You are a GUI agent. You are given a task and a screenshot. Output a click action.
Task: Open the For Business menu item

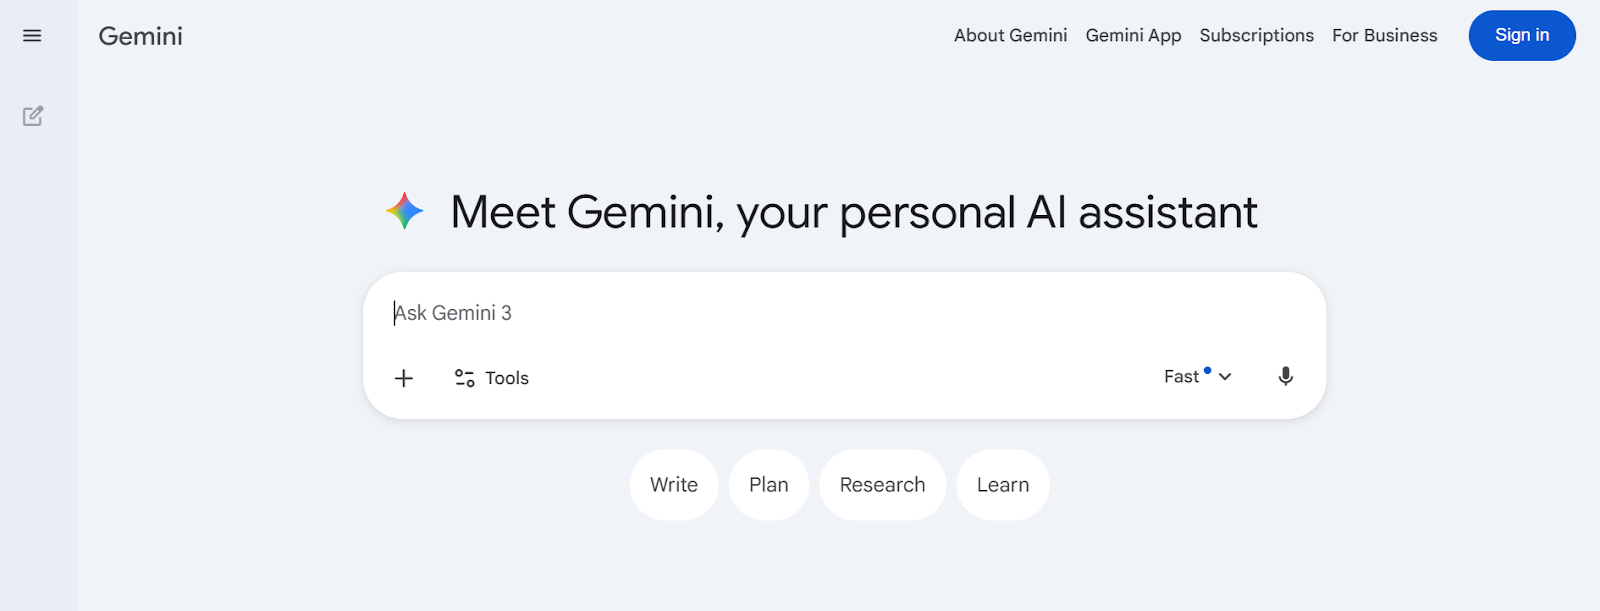pyautogui.click(x=1384, y=35)
